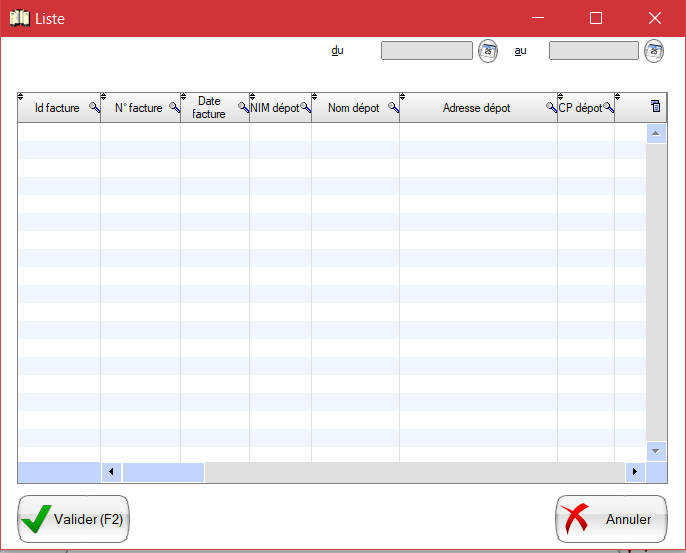Click the search magnifier in NIM dépot column
This screenshot has height=553, width=686.
305,107
